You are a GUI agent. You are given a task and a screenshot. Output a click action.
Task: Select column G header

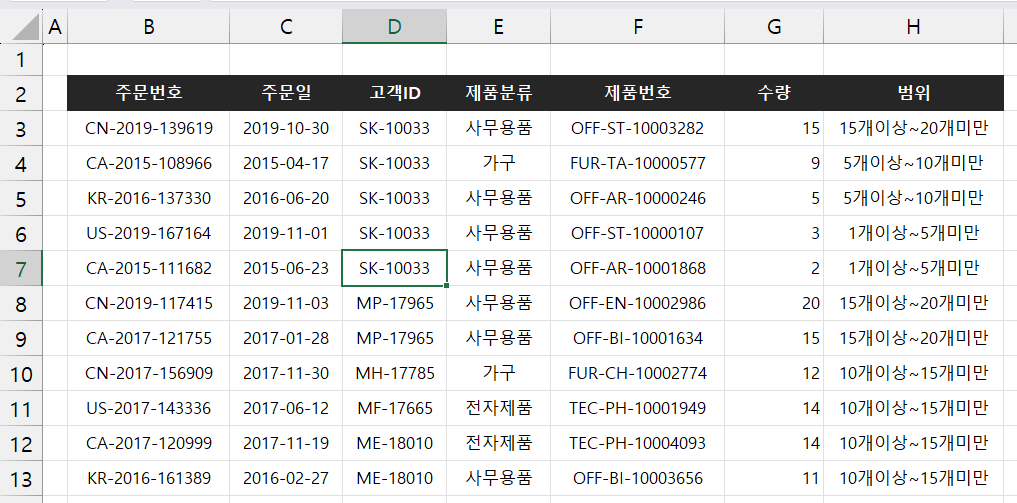[774, 27]
